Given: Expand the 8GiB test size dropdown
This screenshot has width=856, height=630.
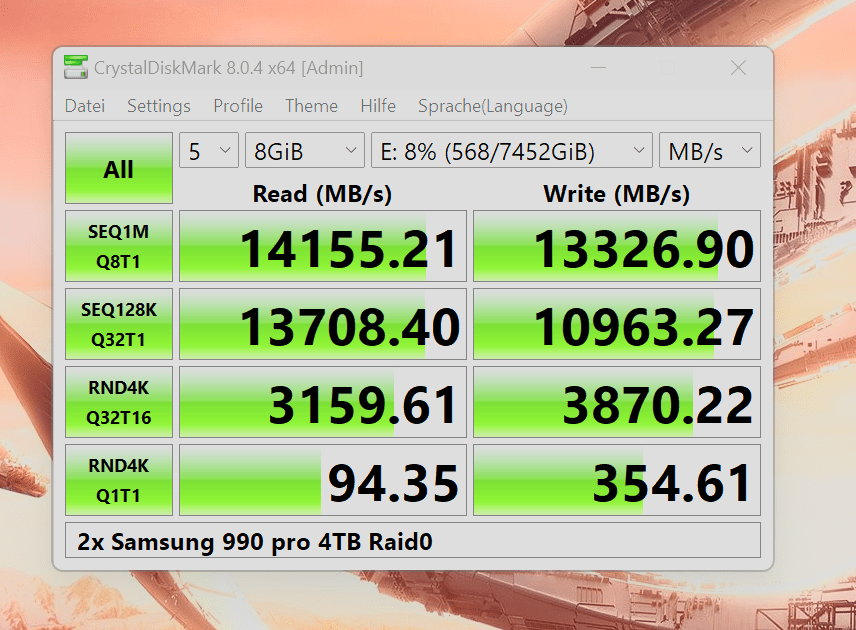Looking at the screenshot, I should (x=305, y=150).
